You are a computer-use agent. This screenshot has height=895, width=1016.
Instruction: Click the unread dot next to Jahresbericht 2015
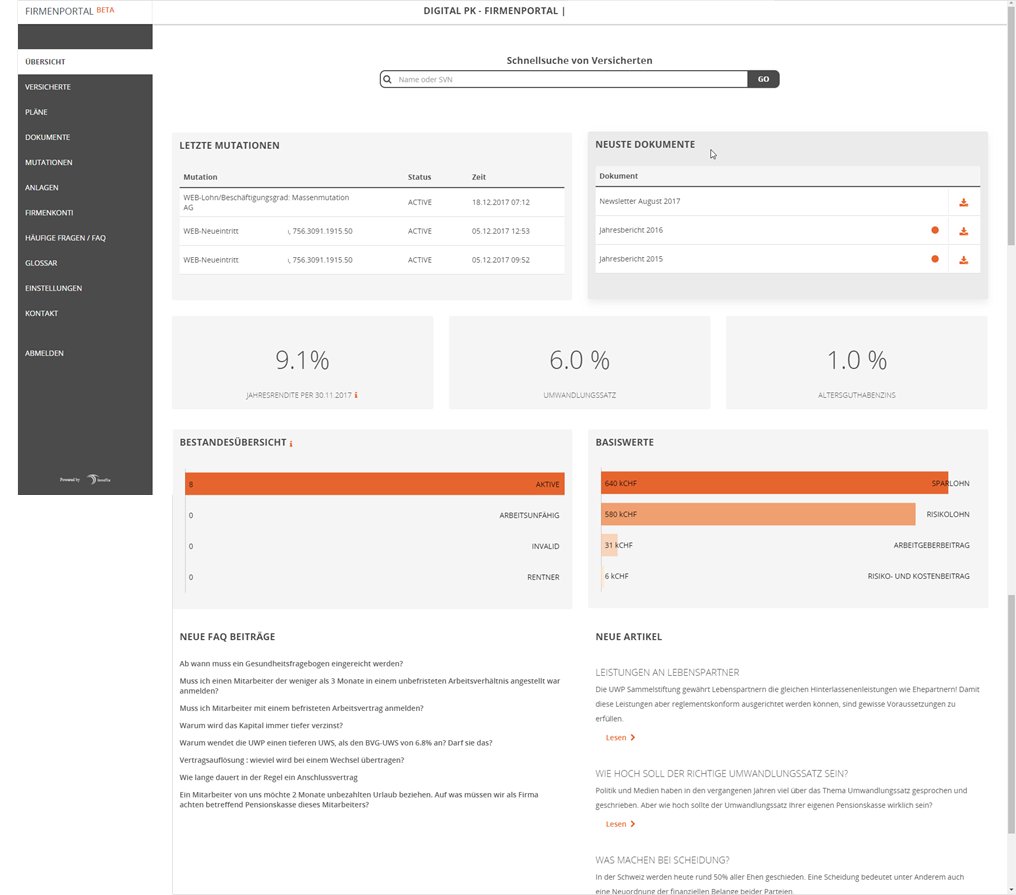click(935, 258)
